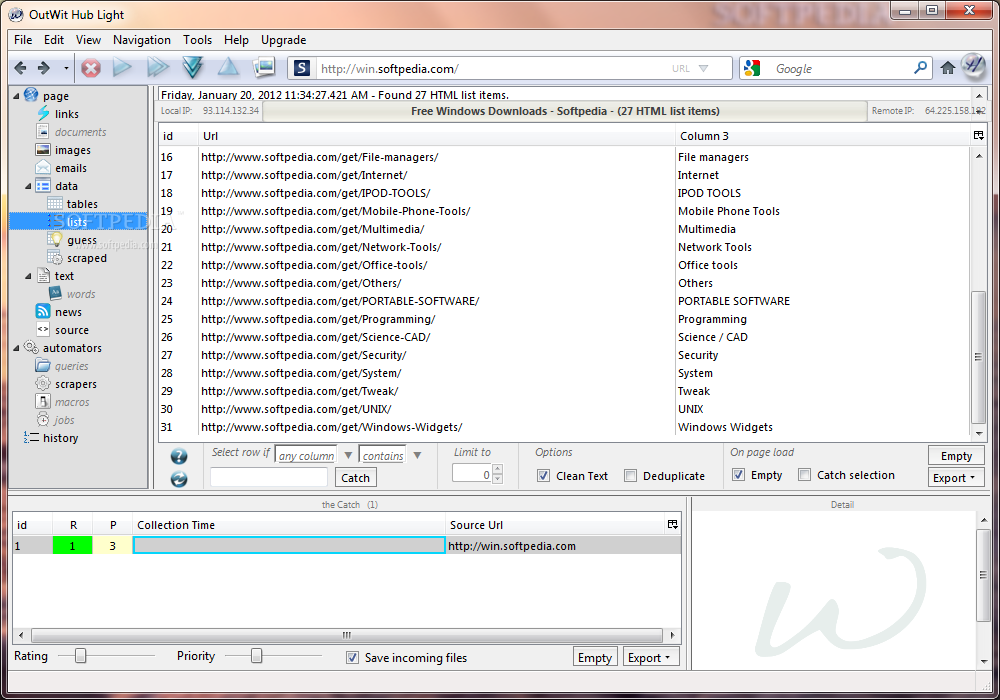This screenshot has height=700, width=1000.
Task: Adjust the Rating slider
Action: tap(80, 655)
